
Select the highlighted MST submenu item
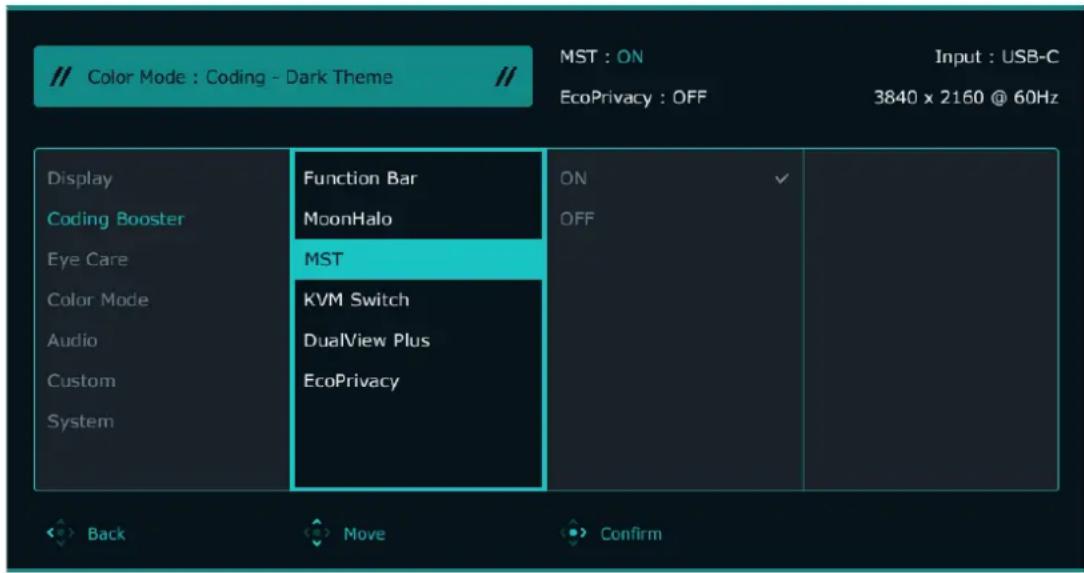click(418, 259)
